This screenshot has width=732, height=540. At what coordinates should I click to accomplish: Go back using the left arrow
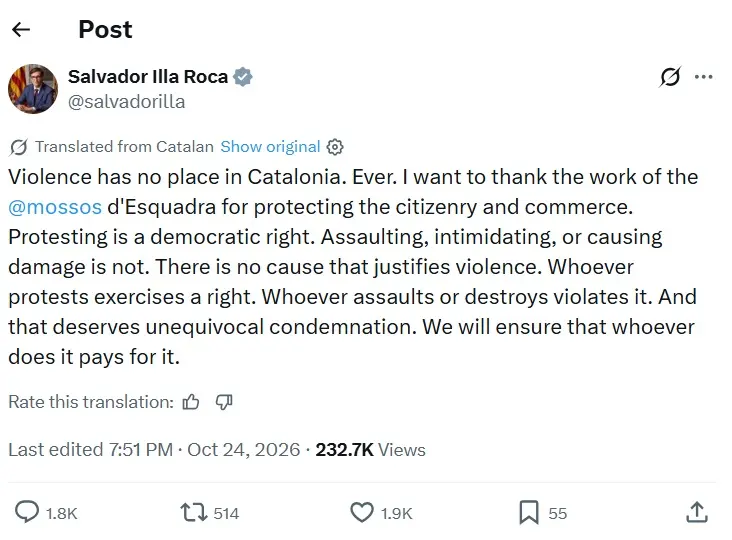[x=21, y=29]
